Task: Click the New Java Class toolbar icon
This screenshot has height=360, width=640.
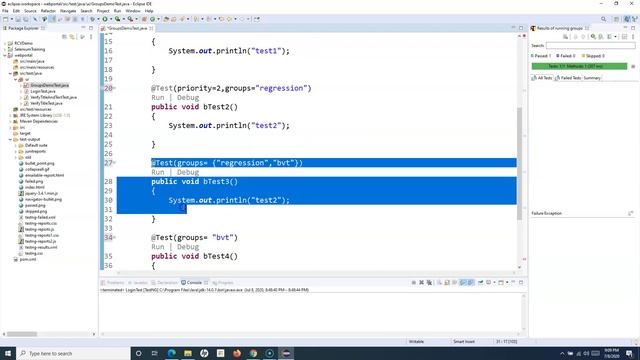Action: coord(153,19)
